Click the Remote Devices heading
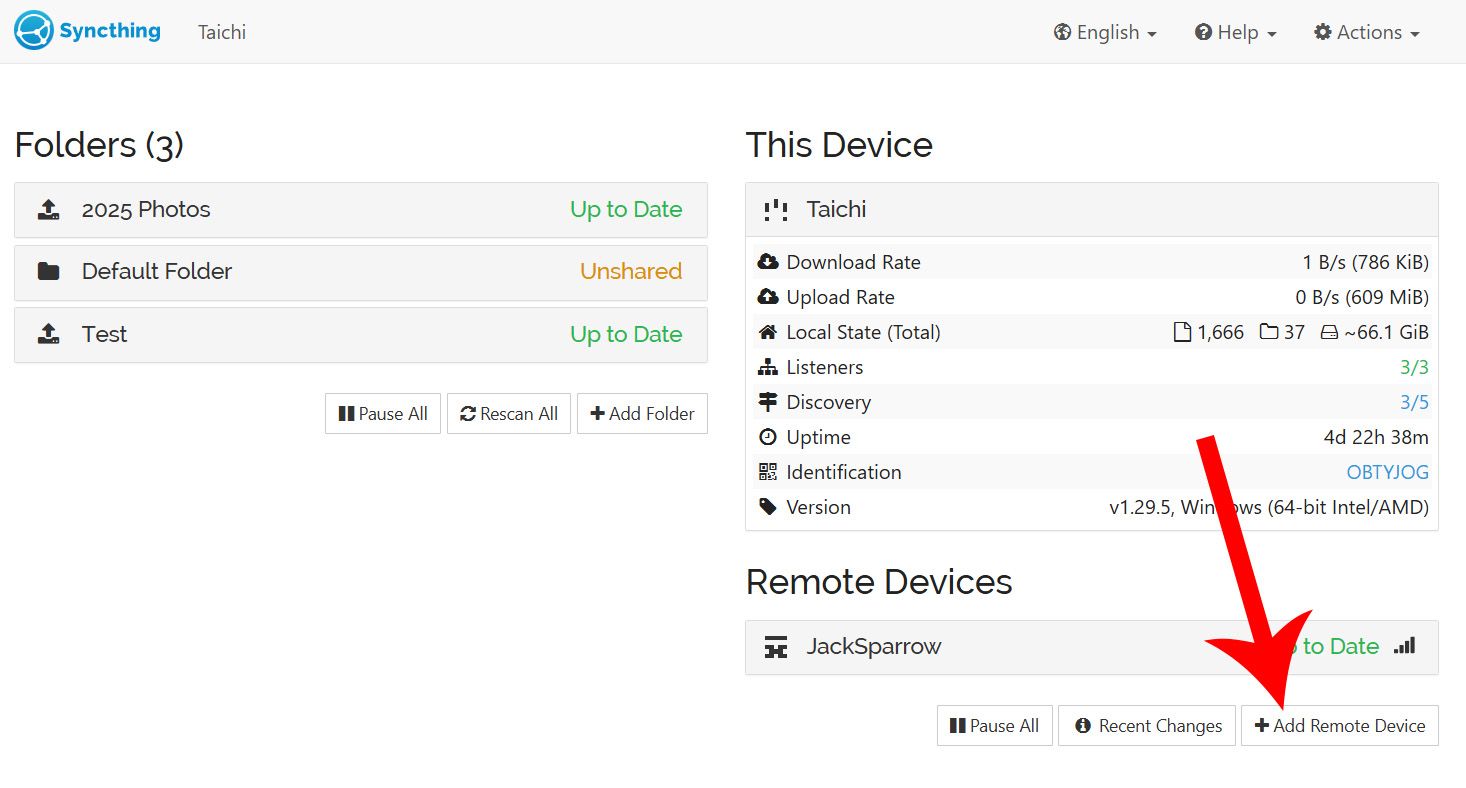The image size is (1466, 788). [x=879, y=582]
